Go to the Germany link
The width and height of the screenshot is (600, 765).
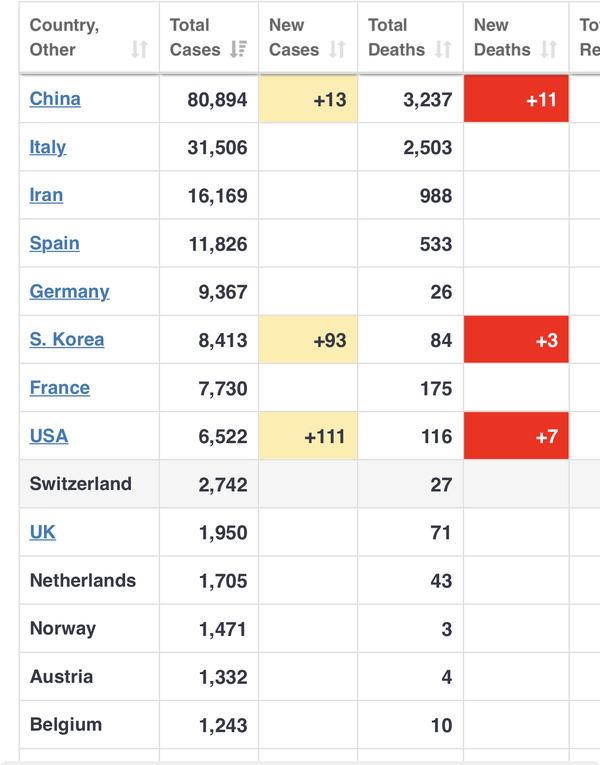(69, 291)
